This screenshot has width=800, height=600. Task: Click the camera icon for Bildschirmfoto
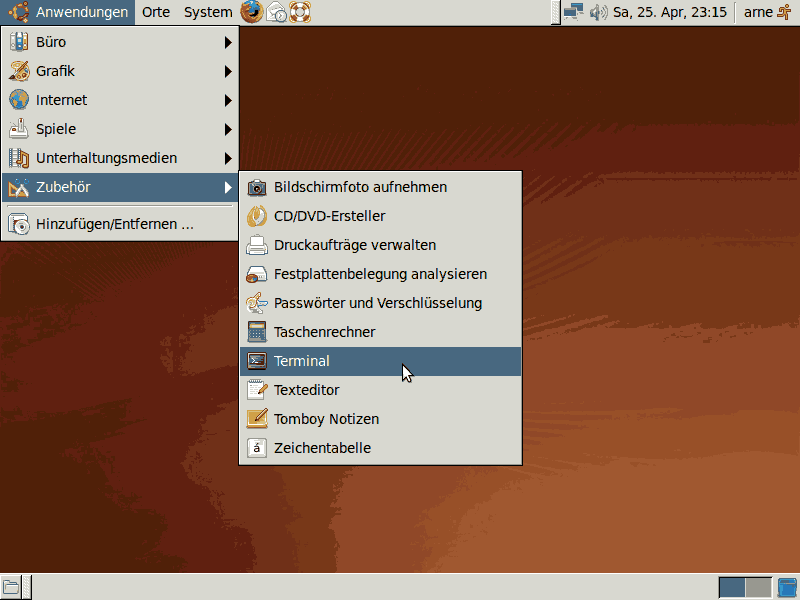pos(257,187)
